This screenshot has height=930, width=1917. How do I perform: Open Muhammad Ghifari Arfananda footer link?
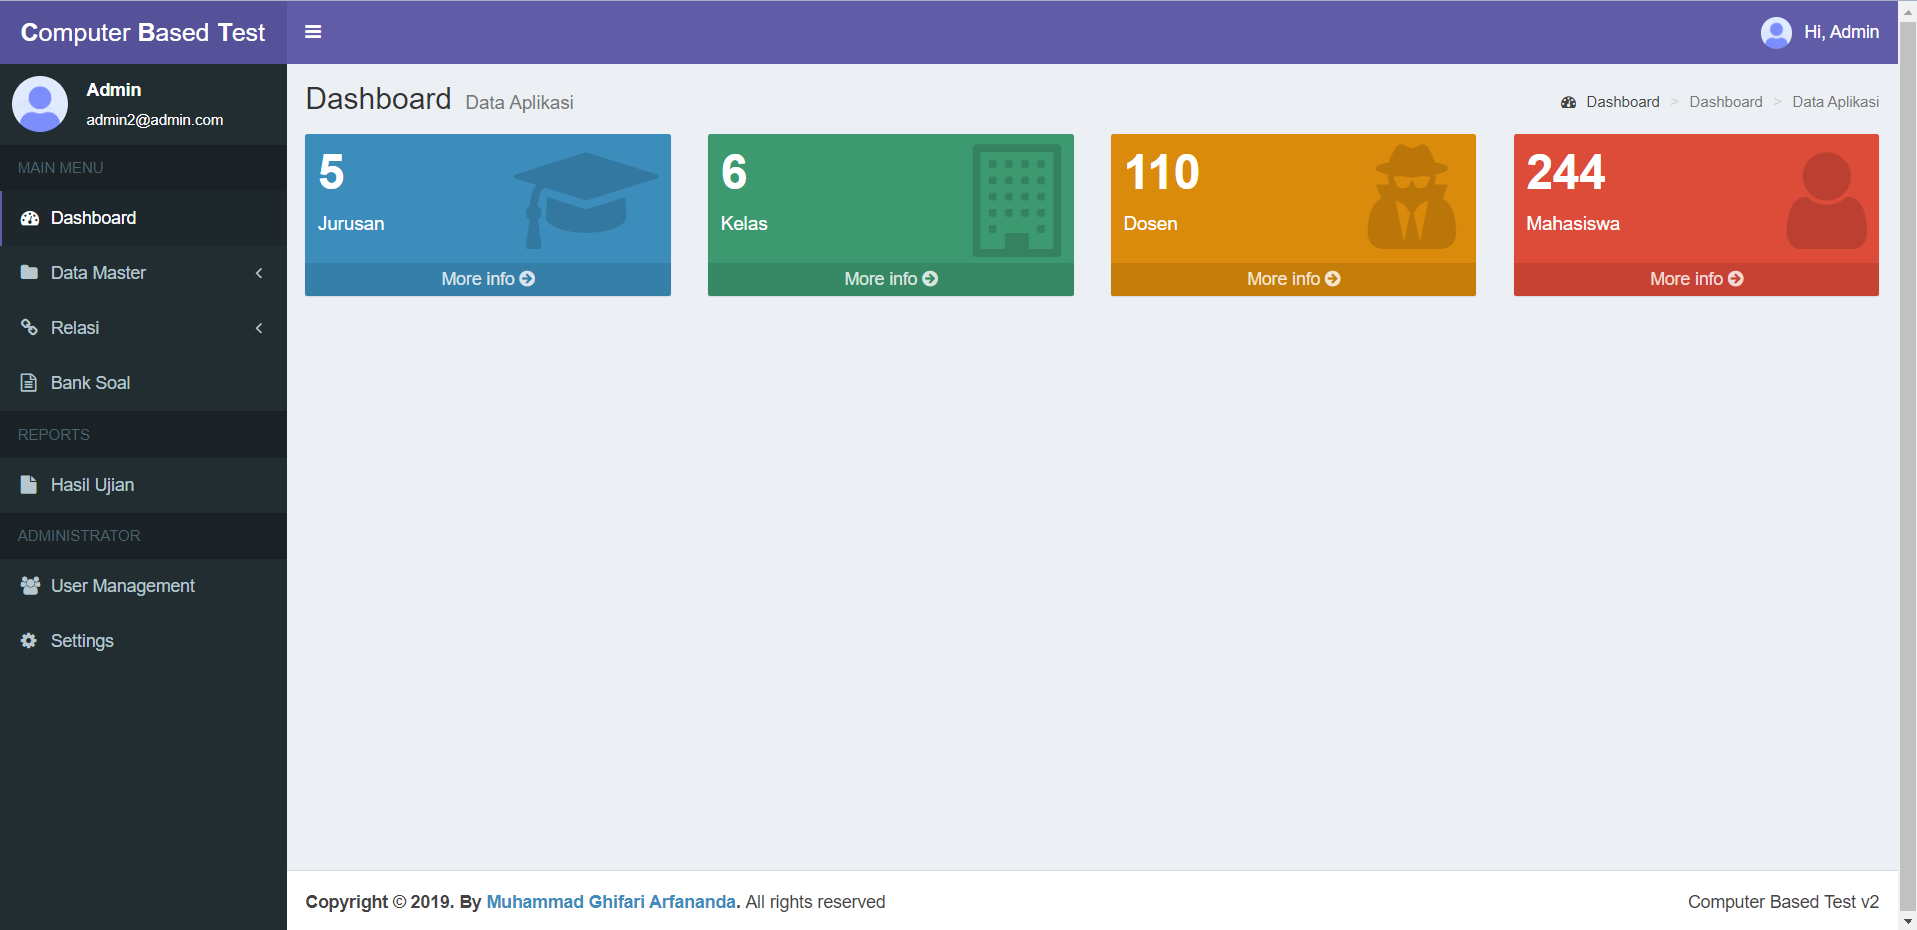point(610,902)
